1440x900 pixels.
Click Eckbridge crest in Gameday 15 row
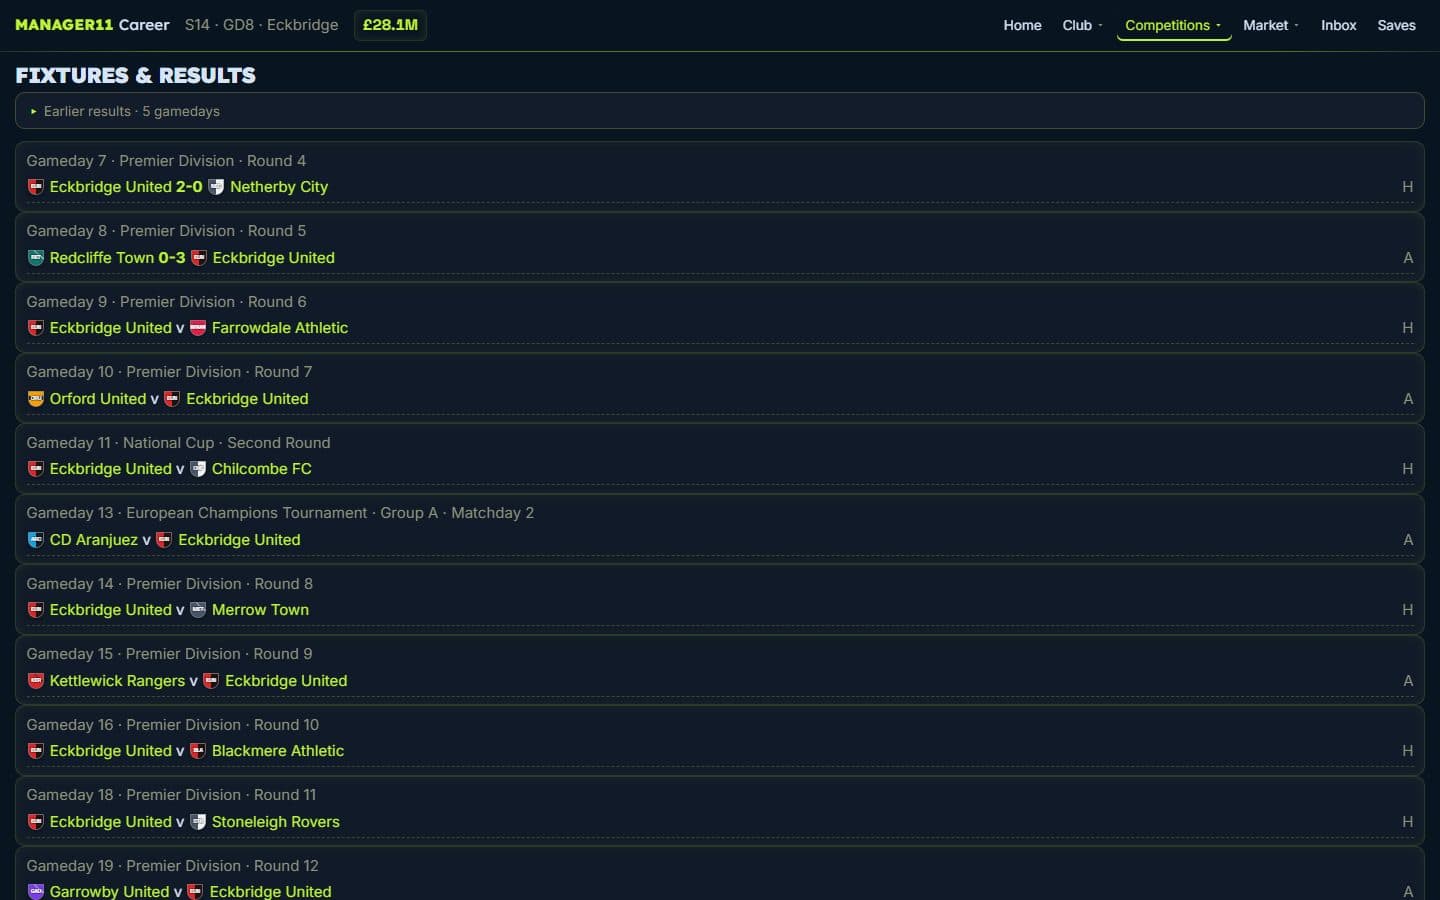coord(211,680)
